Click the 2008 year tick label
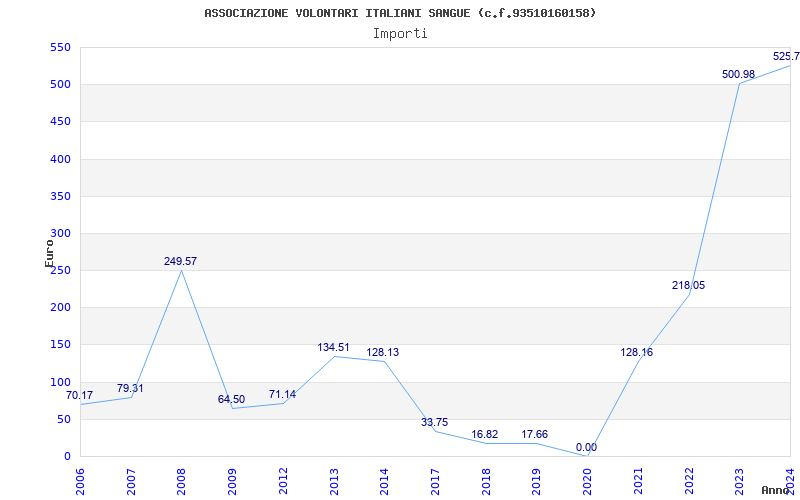The height and width of the screenshot is (500, 800). (182, 481)
